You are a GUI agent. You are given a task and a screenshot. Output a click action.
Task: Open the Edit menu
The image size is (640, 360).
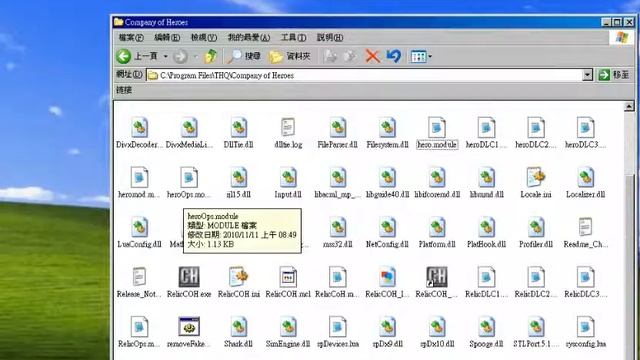click(167, 38)
